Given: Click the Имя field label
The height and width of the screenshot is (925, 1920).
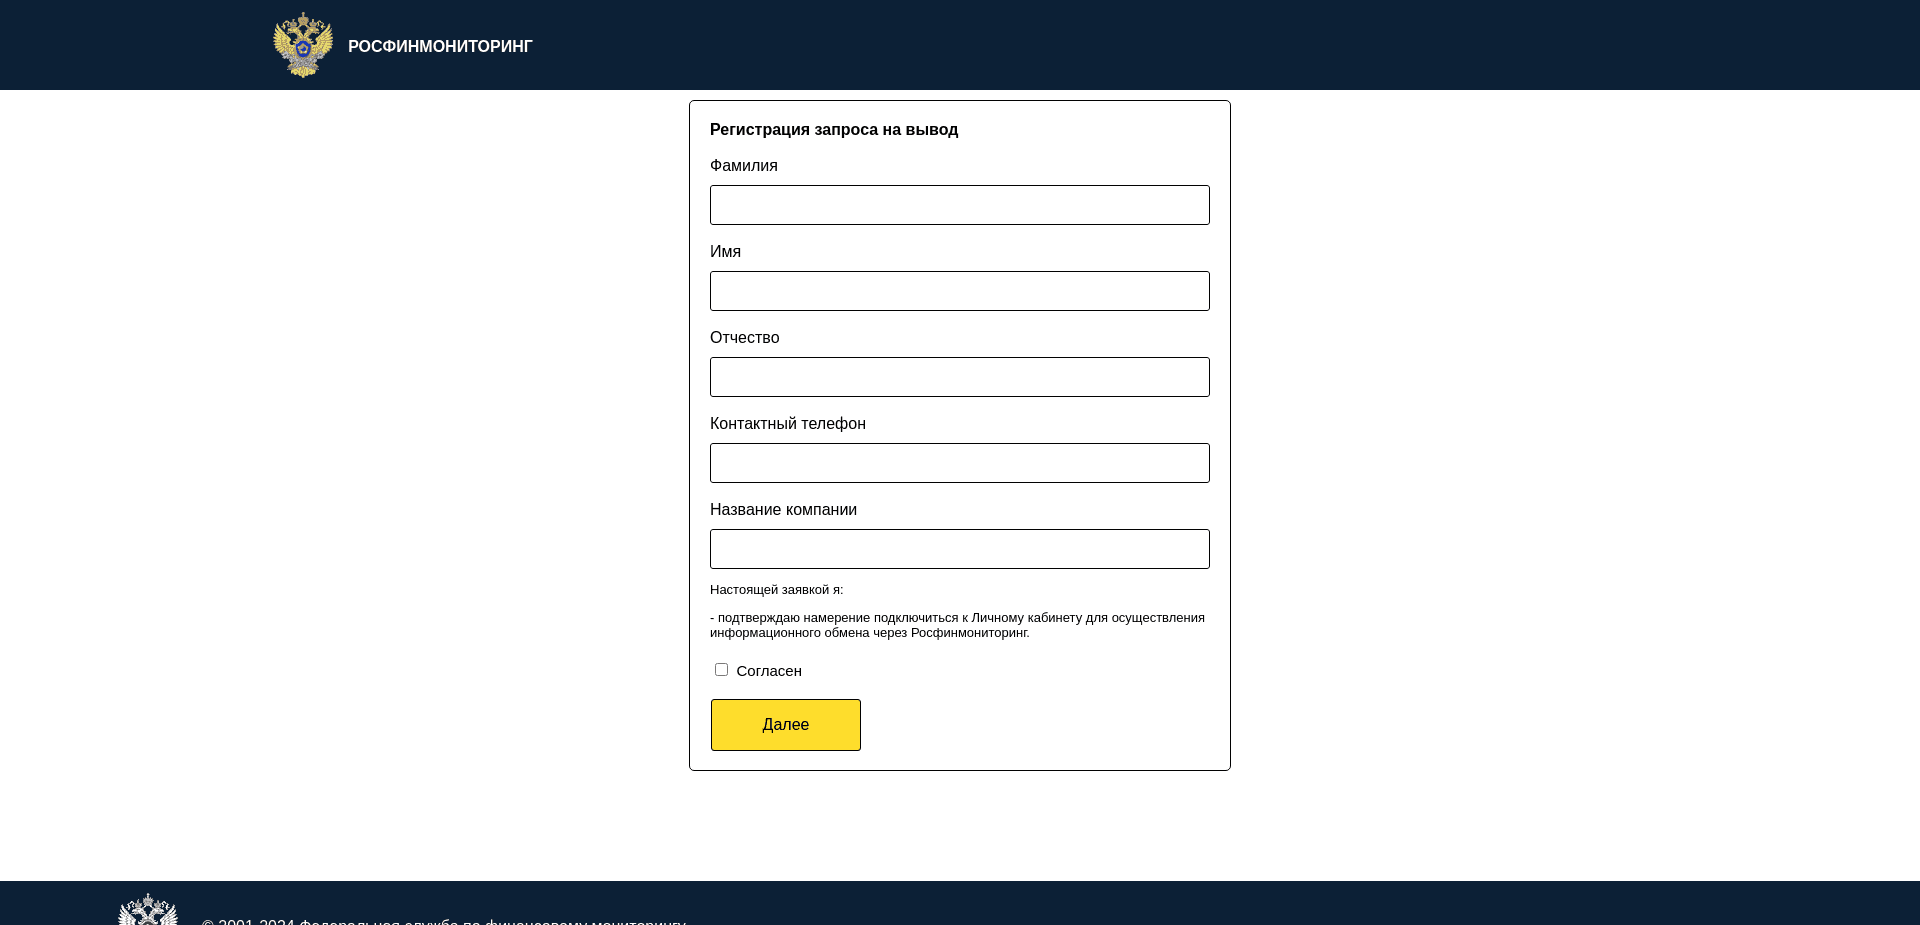Looking at the screenshot, I should click(726, 251).
